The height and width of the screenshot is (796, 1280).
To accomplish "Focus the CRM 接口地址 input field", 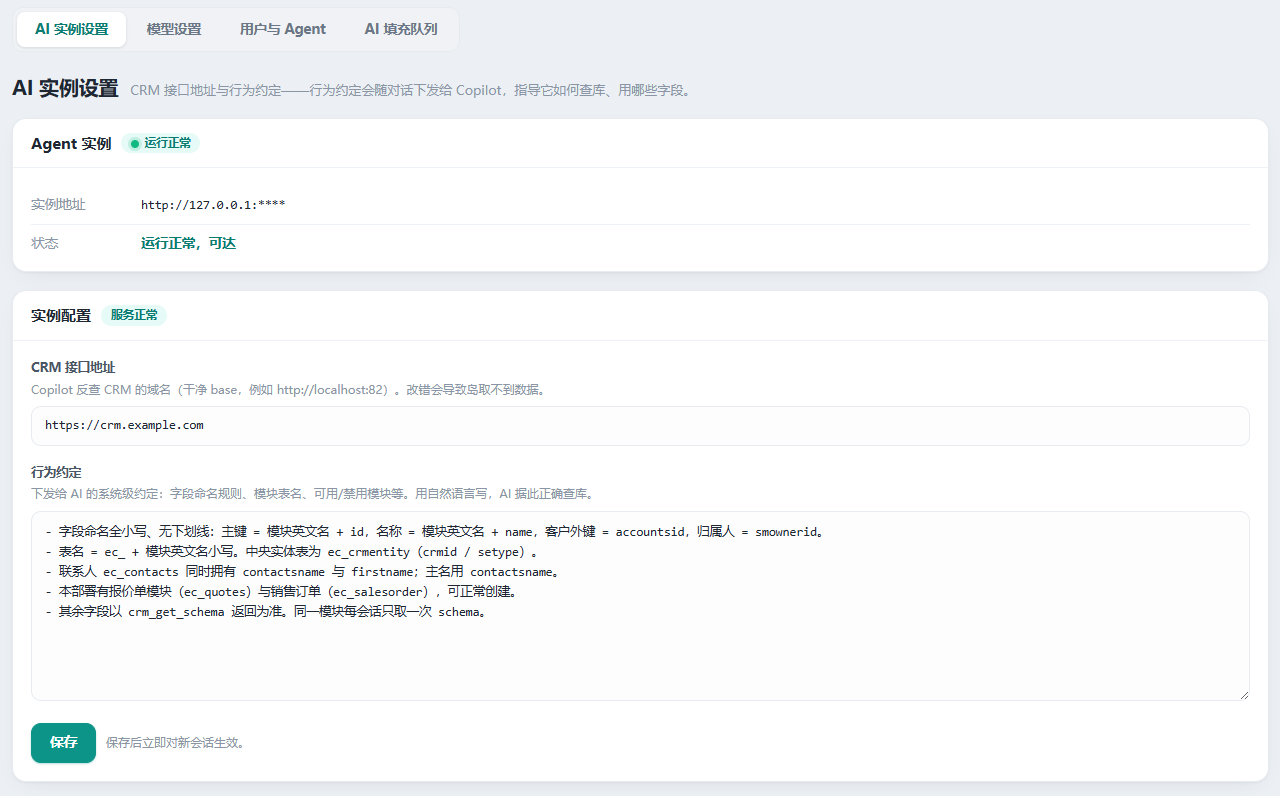I will coord(640,426).
